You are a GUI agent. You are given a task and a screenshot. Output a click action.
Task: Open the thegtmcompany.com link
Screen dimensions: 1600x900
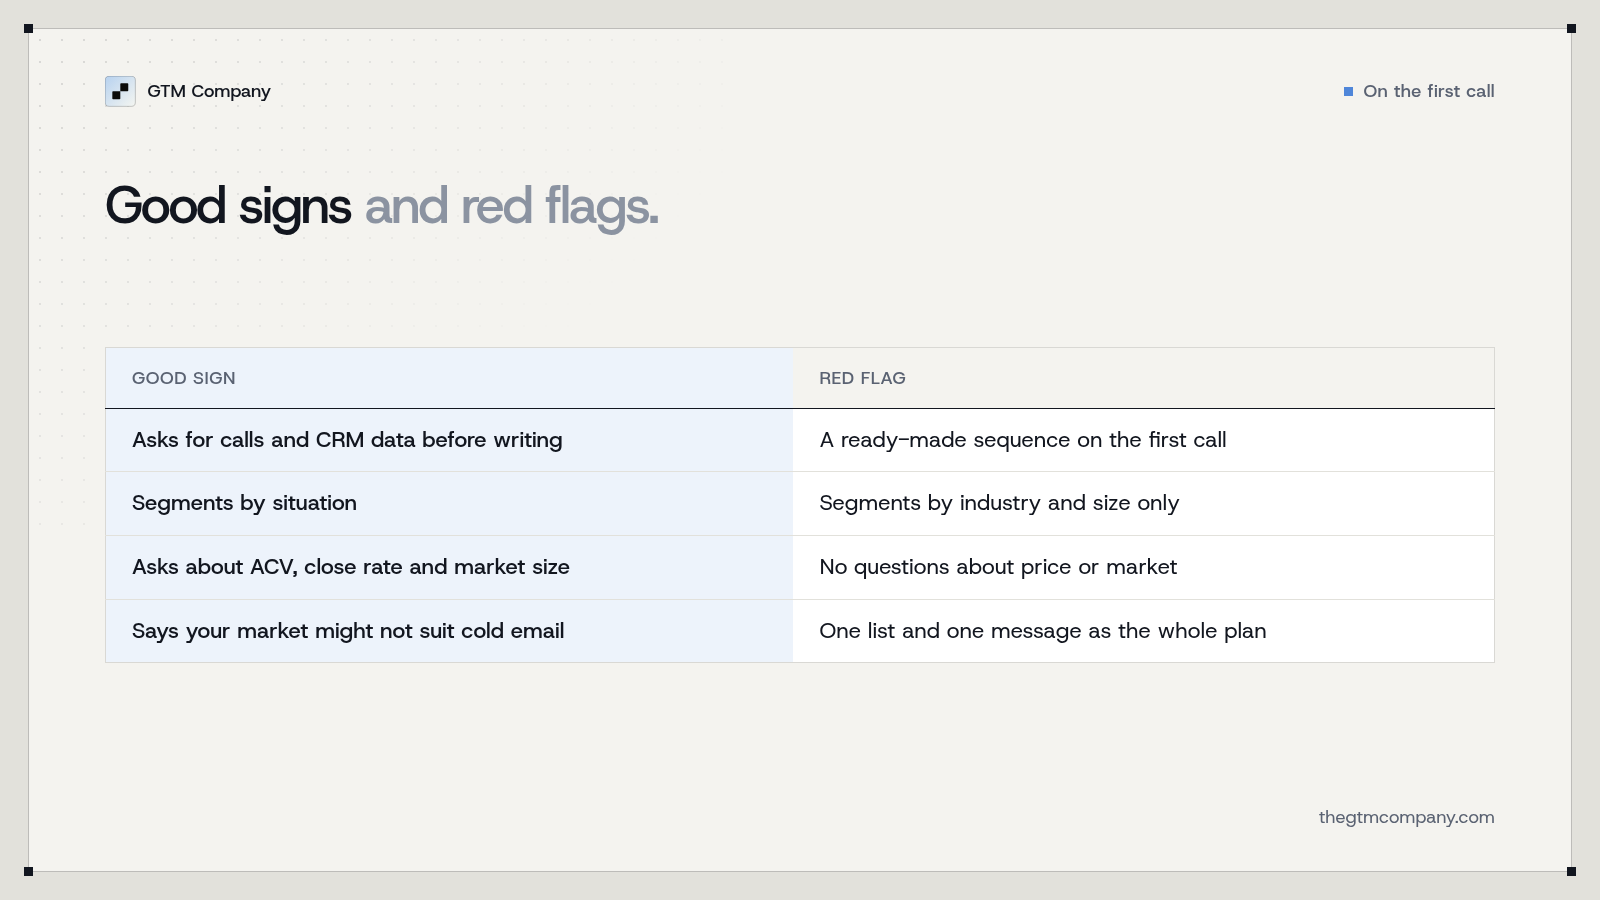pyautogui.click(x=1406, y=817)
